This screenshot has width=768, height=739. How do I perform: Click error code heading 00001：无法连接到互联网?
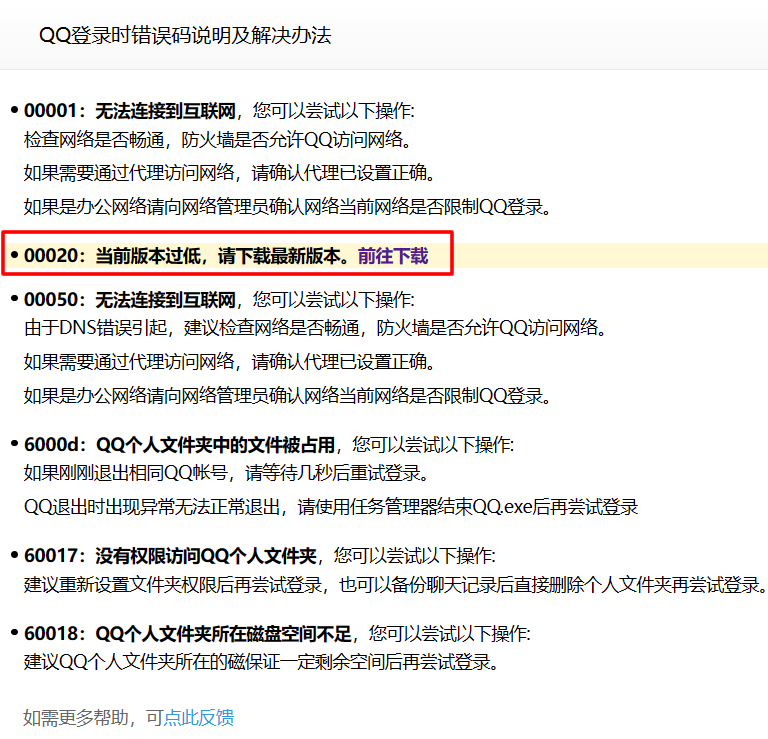point(130,111)
